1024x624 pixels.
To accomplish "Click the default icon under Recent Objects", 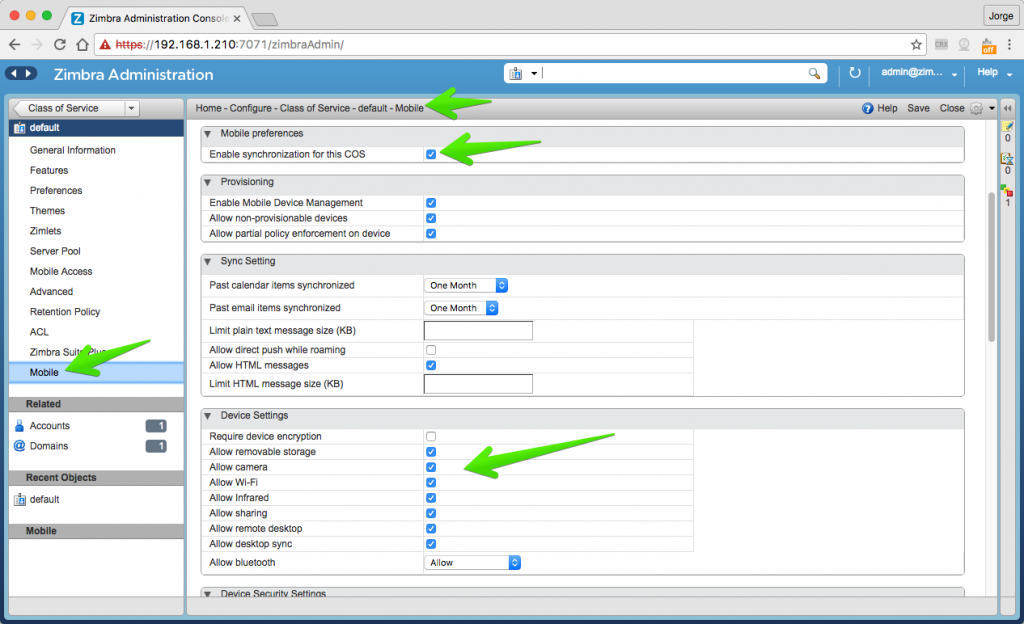I will [20, 499].
